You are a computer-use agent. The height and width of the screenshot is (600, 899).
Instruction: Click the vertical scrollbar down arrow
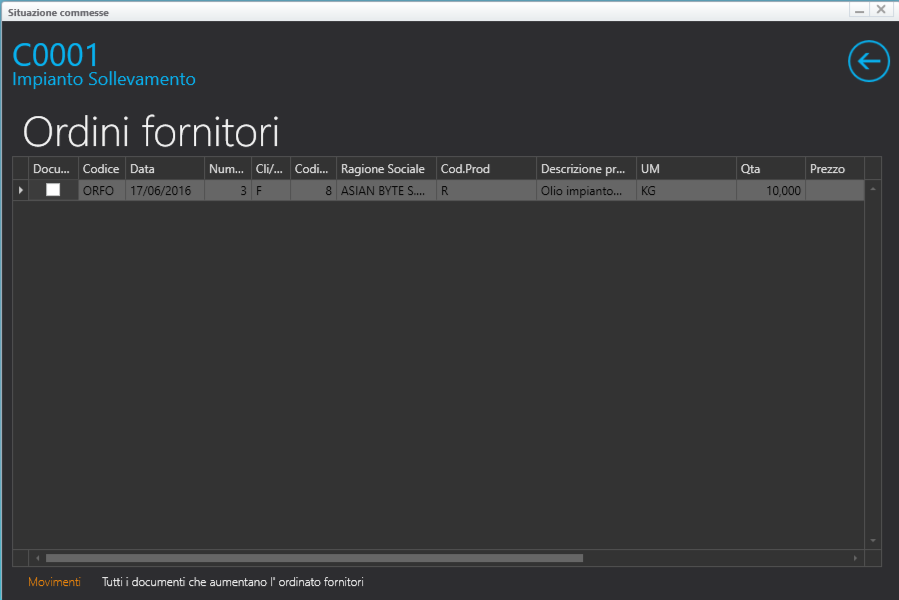(x=873, y=540)
